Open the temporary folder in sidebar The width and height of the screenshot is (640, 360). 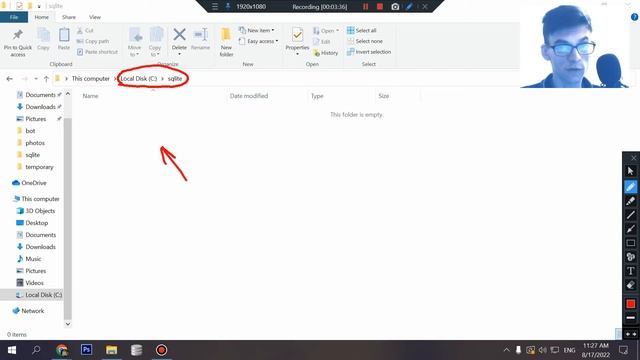tap(39, 167)
